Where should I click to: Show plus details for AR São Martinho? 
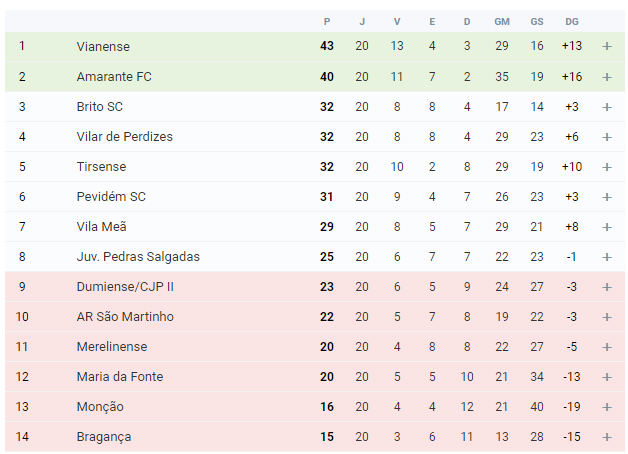tap(607, 317)
